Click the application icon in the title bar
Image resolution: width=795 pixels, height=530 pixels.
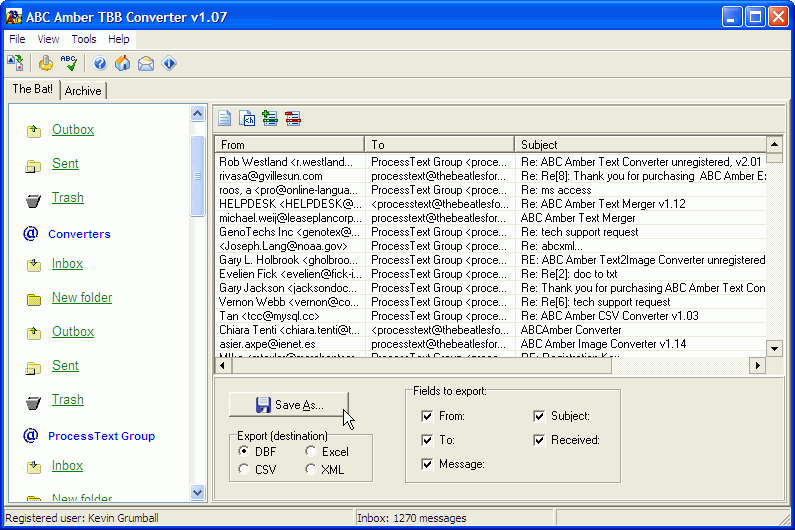click(x=14, y=17)
